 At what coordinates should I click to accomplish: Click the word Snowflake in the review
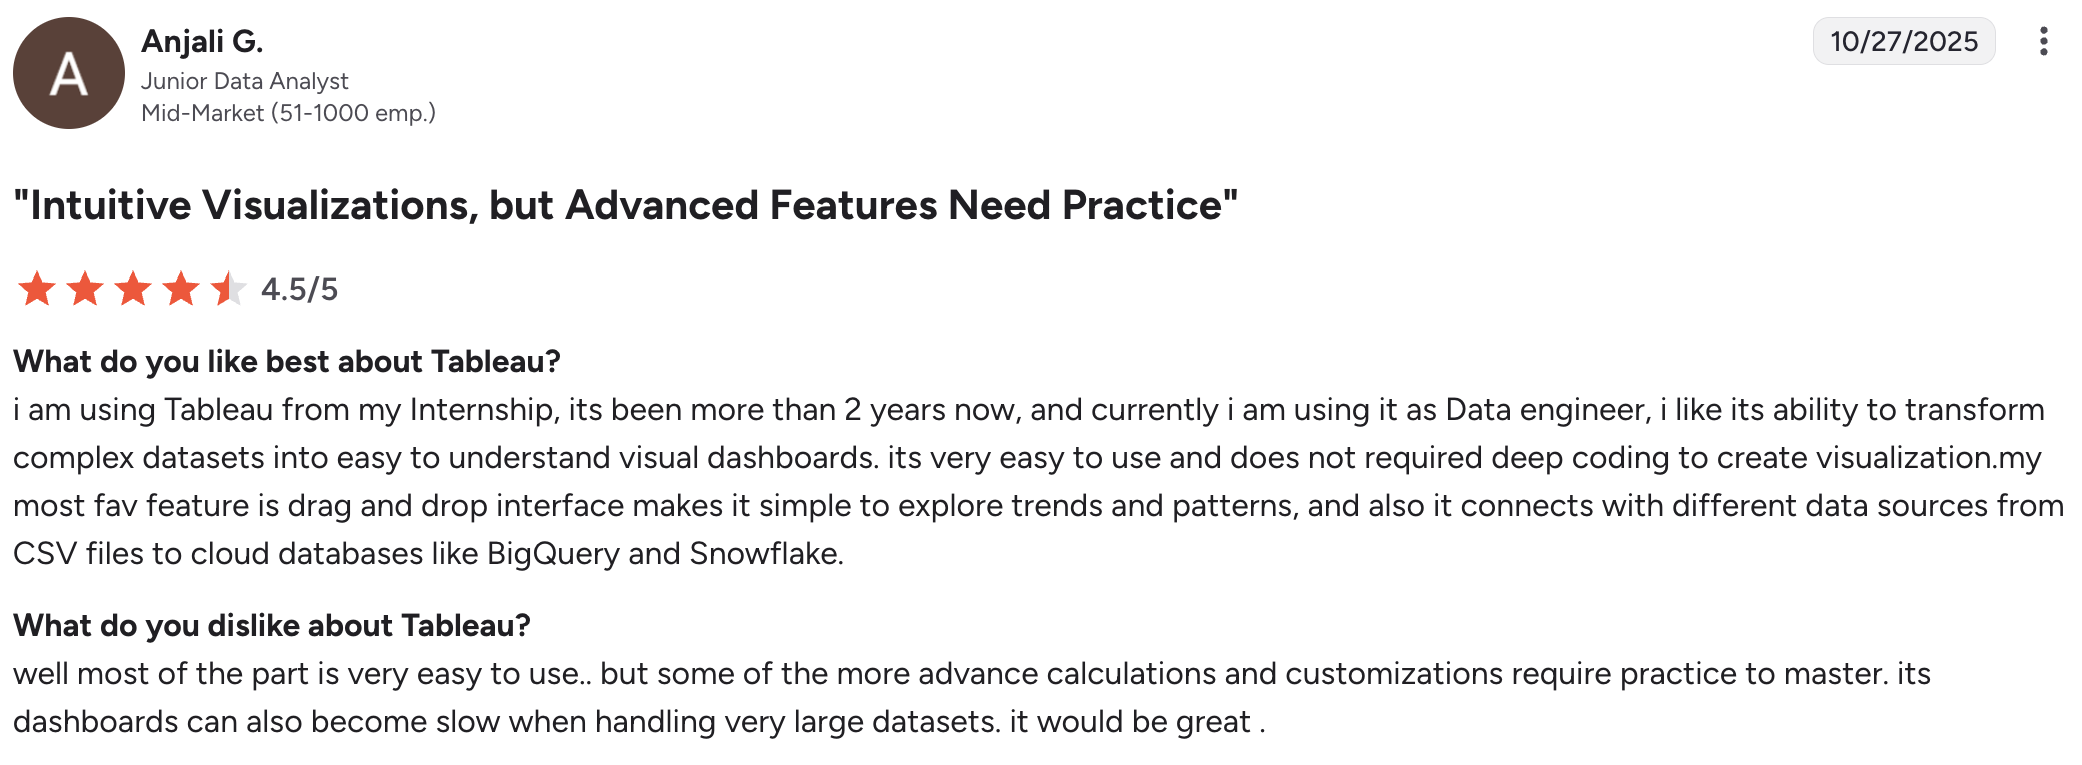(x=764, y=554)
